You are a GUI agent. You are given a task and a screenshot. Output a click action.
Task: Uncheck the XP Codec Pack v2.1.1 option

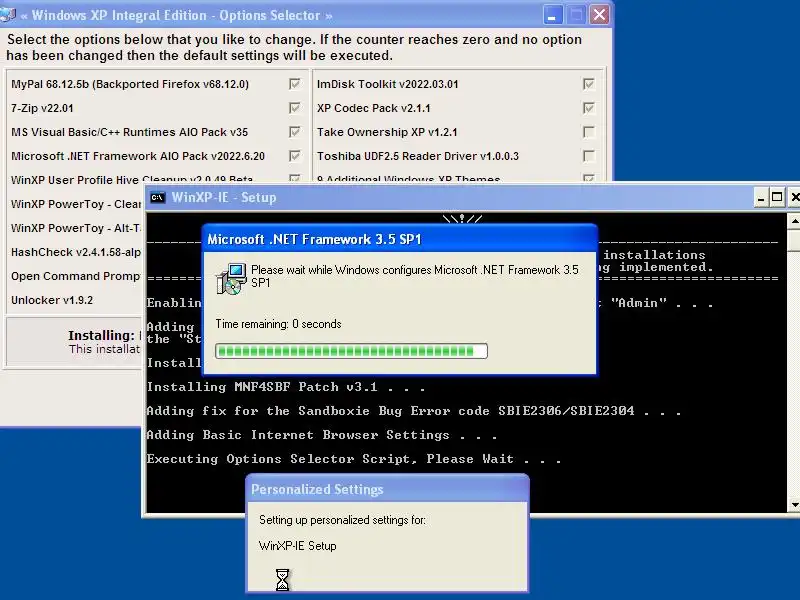pos(589,108)
